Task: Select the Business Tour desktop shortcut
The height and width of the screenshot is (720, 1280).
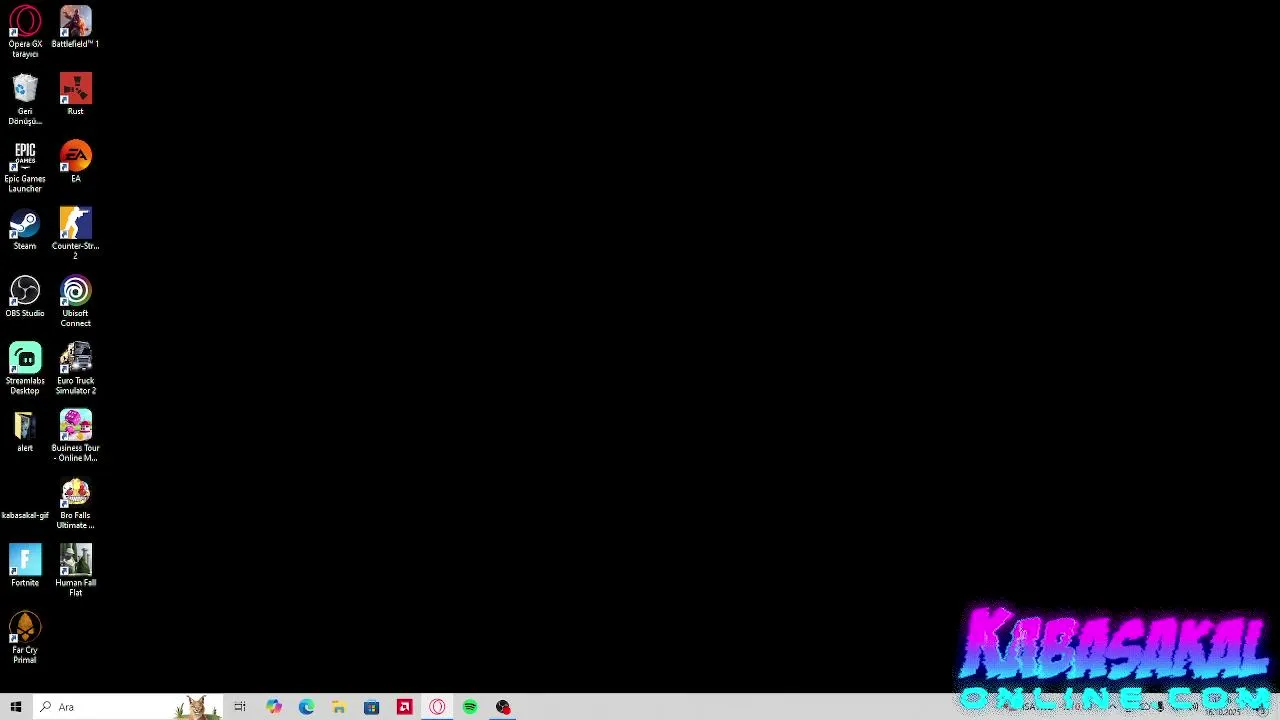Action: (x=75, y=435)
